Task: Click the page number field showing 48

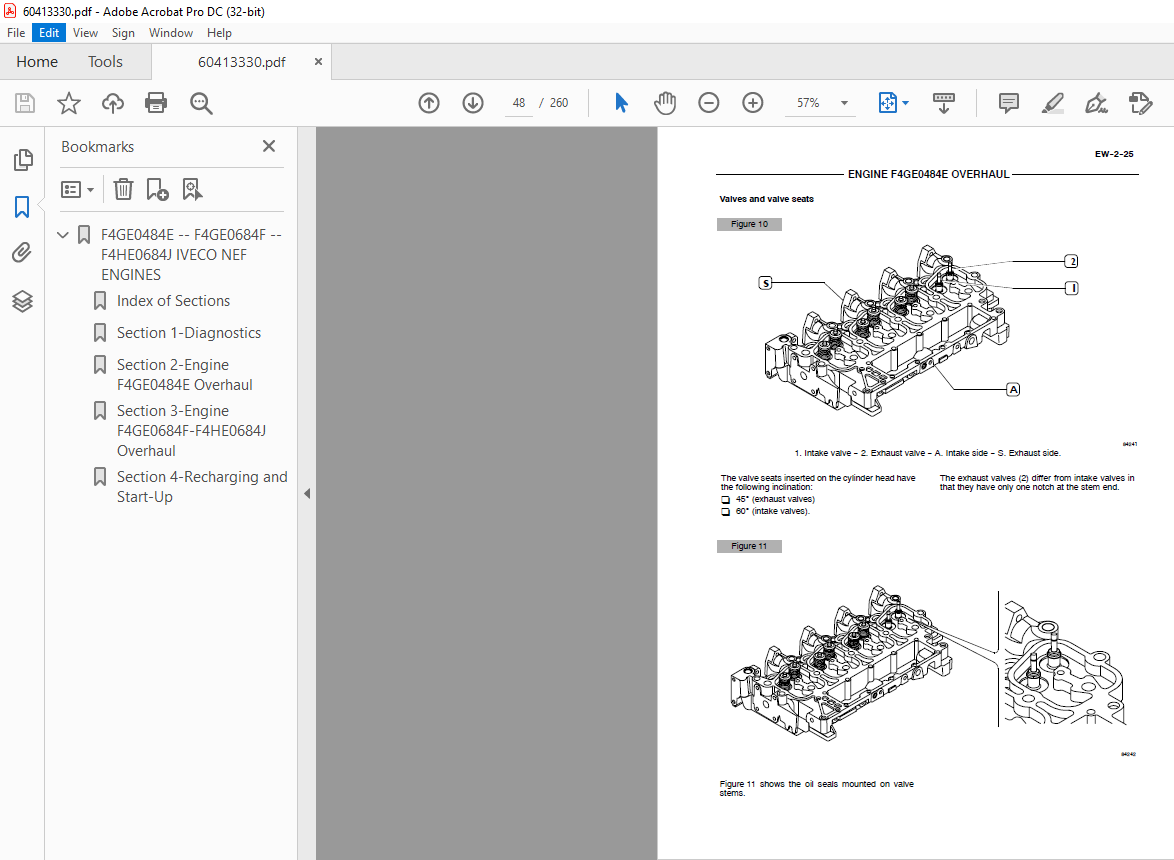Action: coord(519,103)
